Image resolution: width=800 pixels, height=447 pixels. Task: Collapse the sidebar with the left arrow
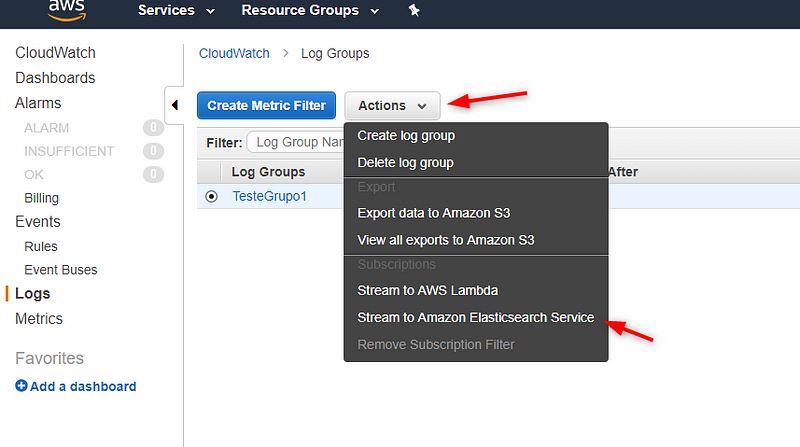coord(174,105)
